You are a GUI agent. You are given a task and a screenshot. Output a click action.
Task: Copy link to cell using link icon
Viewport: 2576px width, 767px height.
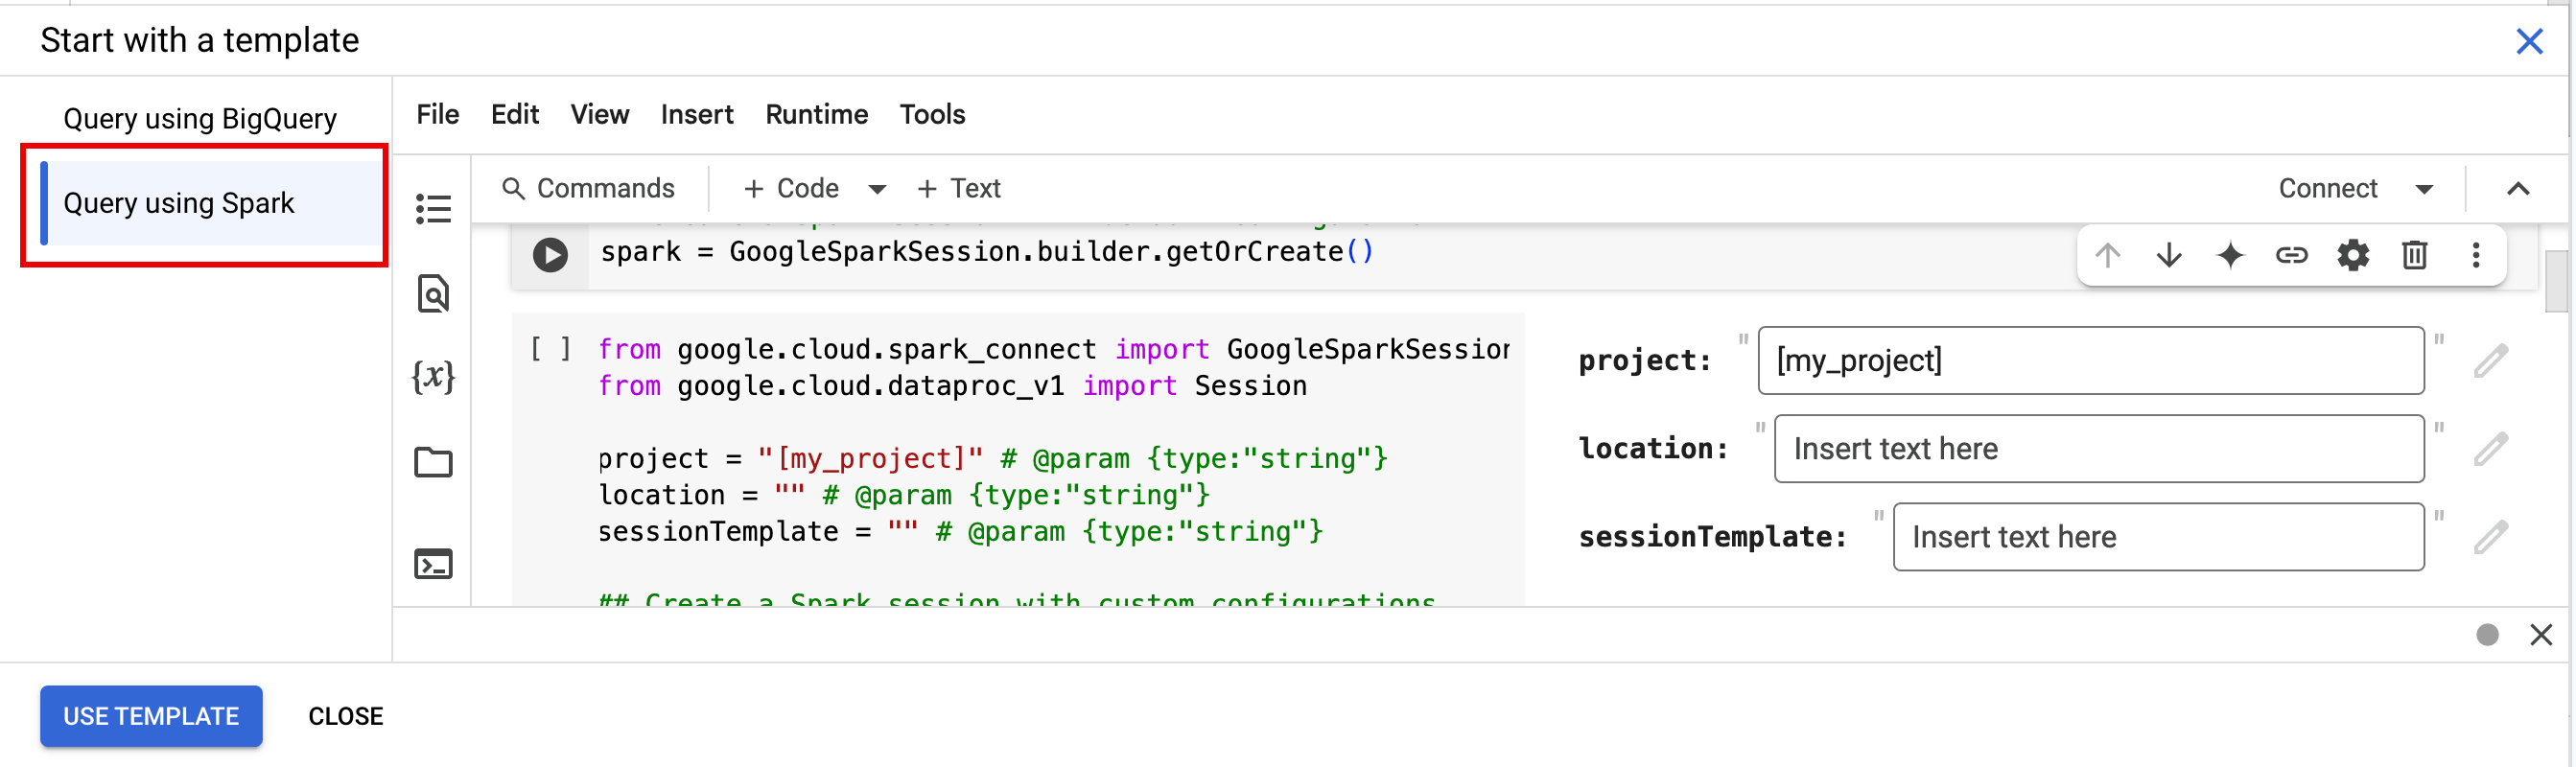tap(2291, 255)
